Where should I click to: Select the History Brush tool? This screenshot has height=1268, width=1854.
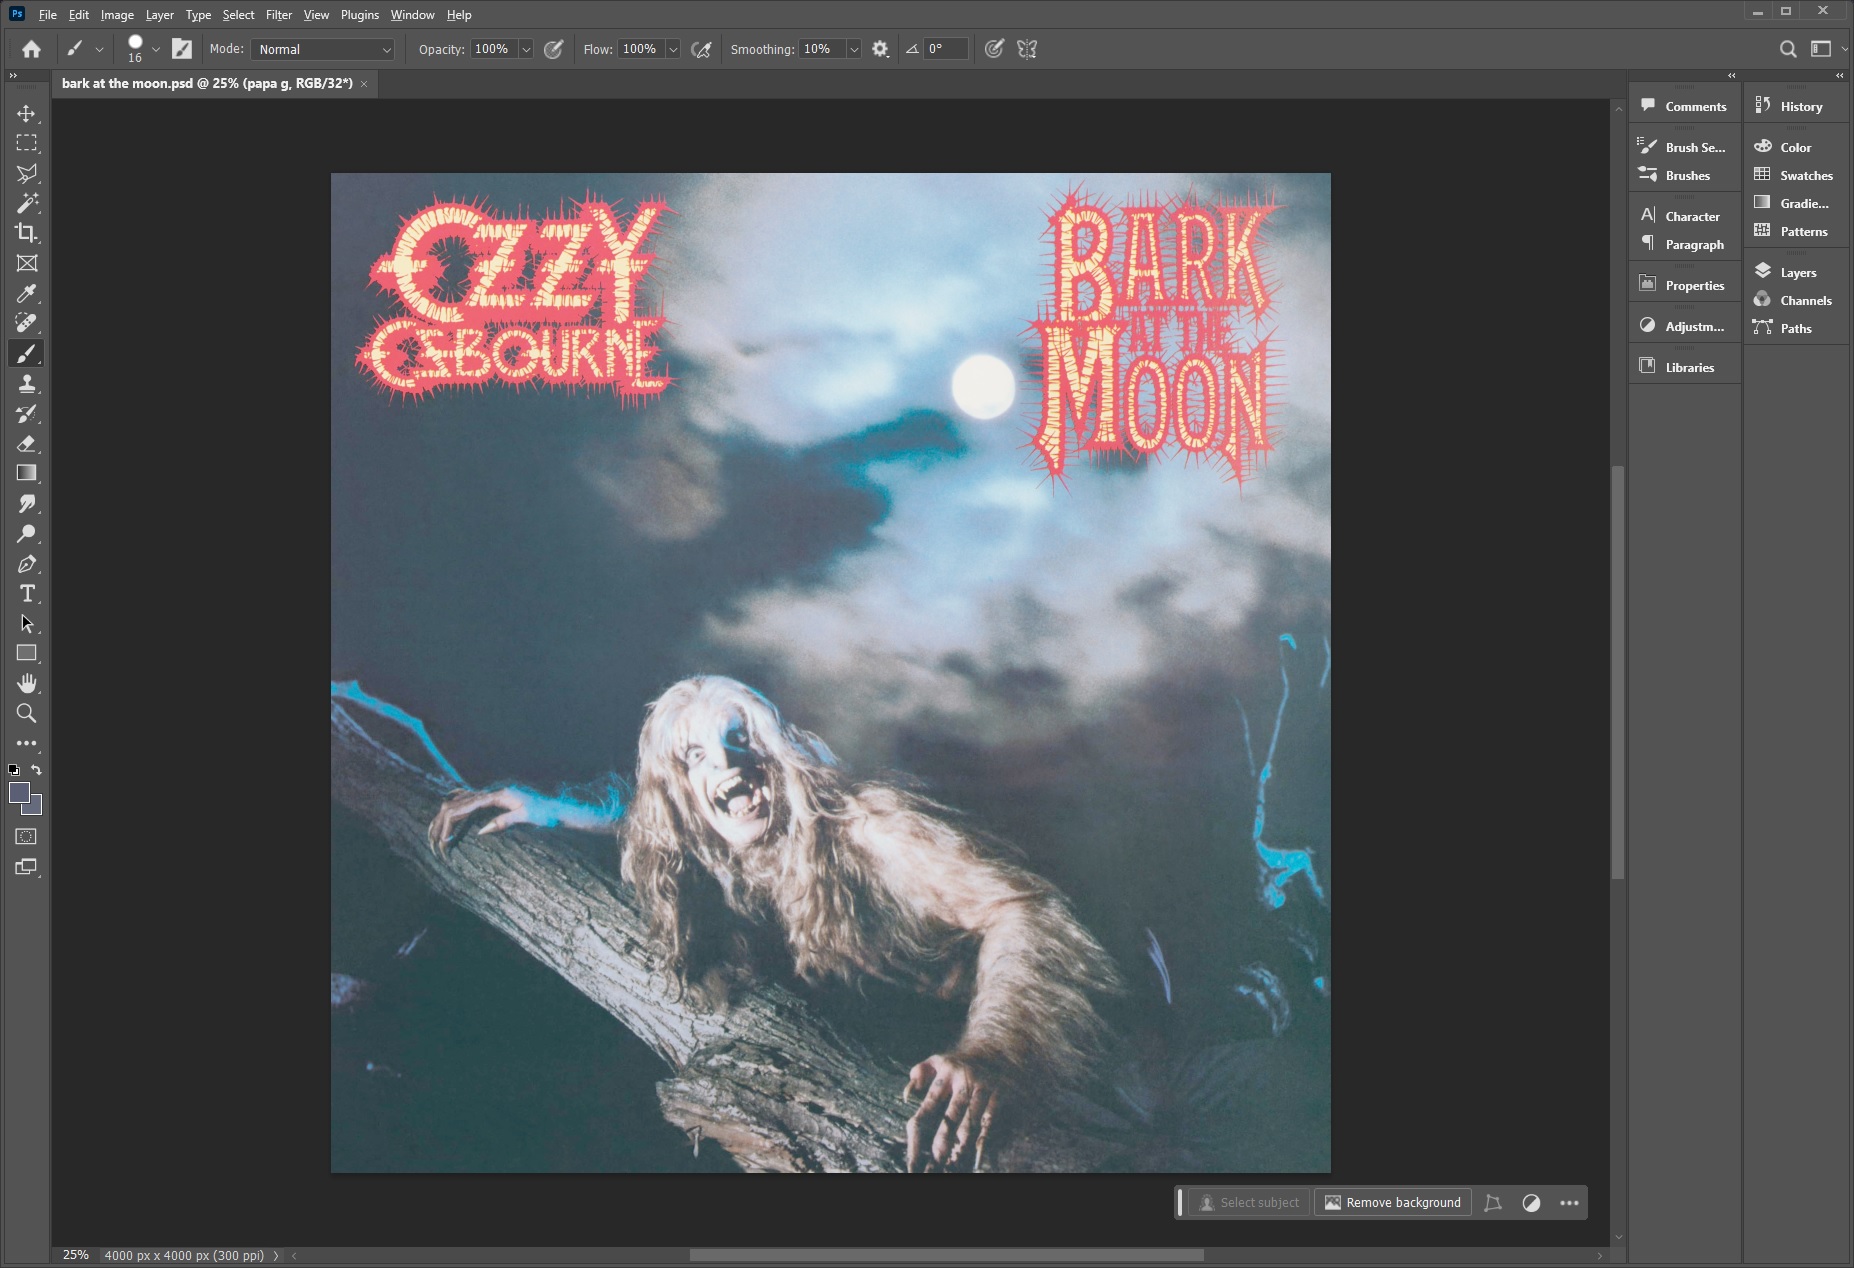[27, 413]
